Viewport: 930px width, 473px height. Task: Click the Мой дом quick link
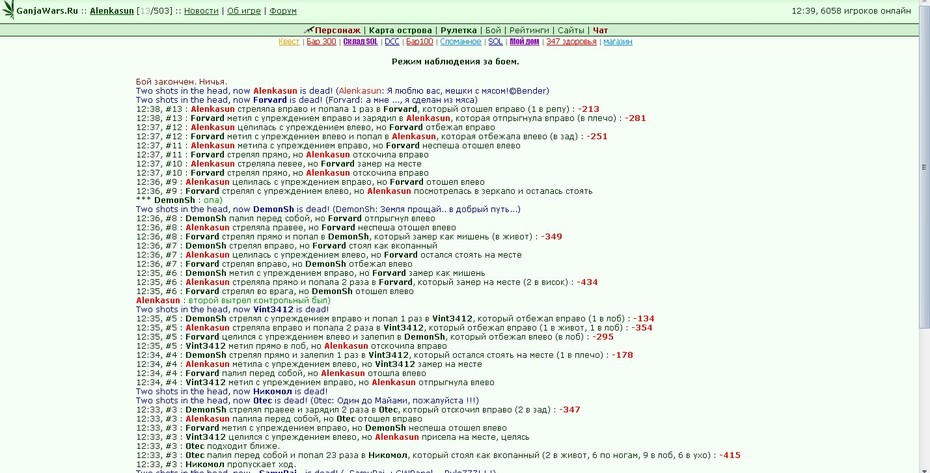(x=524, y=42)
